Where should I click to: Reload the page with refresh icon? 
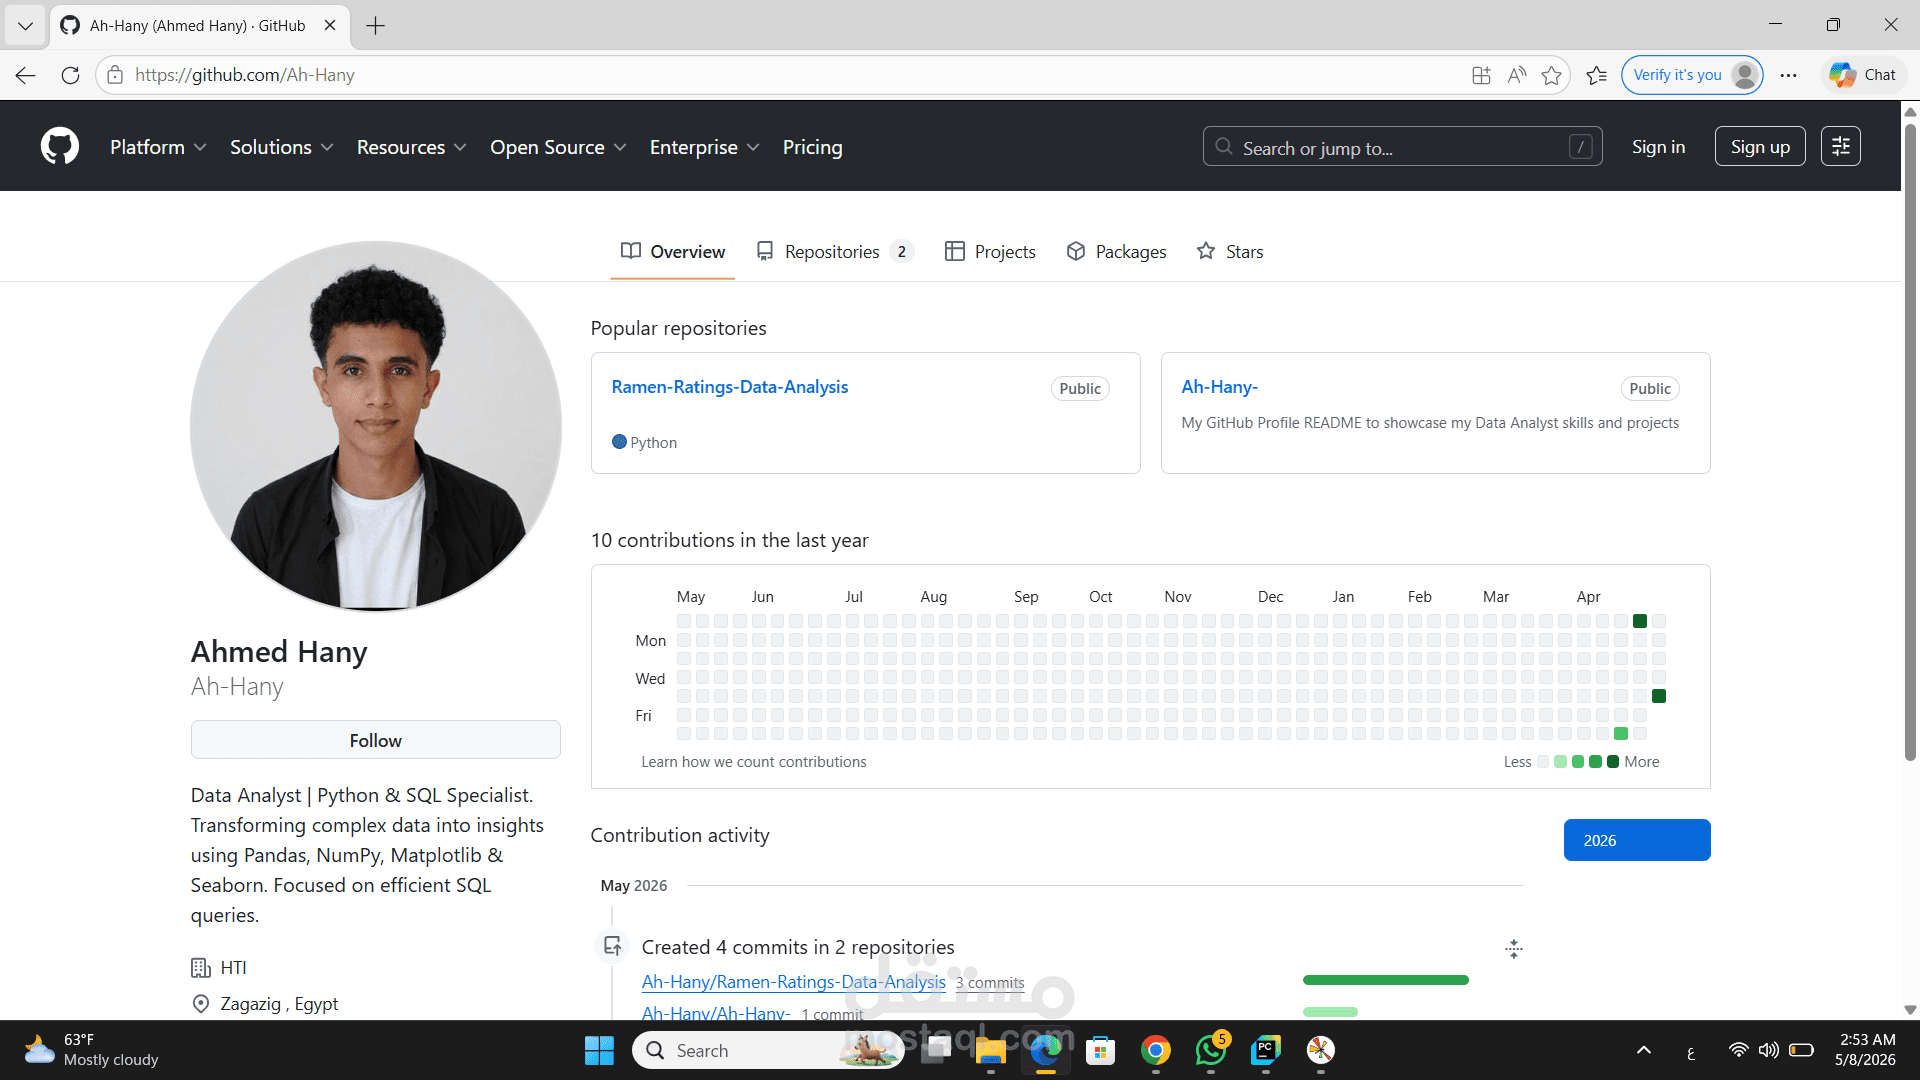(x=70, y=75)
